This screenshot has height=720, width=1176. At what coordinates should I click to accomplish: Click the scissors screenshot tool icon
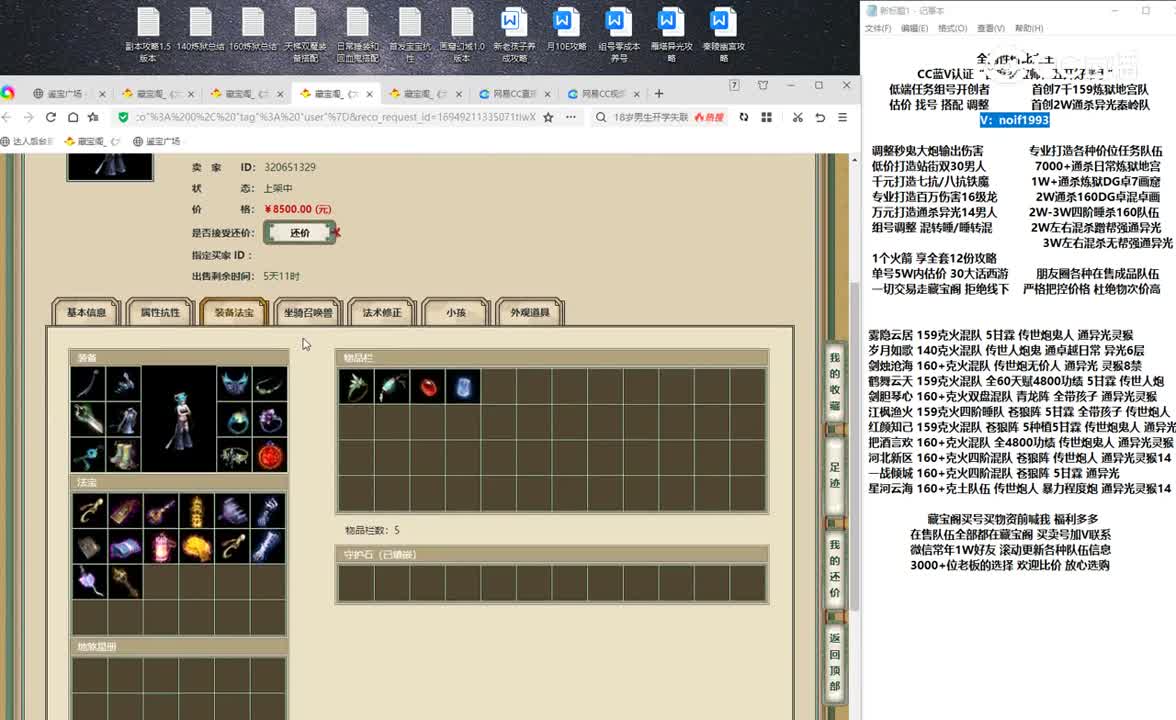(x=797, y=117)
